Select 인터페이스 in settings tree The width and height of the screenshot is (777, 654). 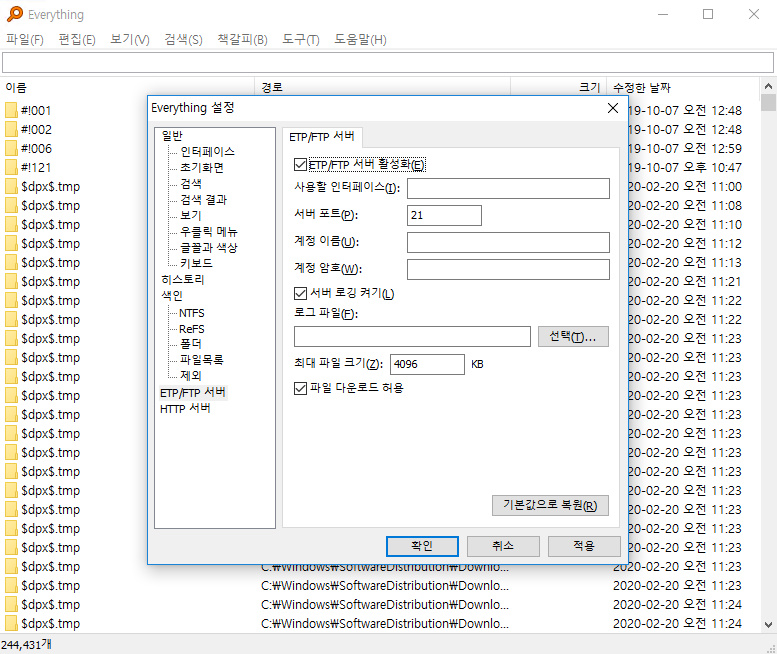[x=207, y=152]
